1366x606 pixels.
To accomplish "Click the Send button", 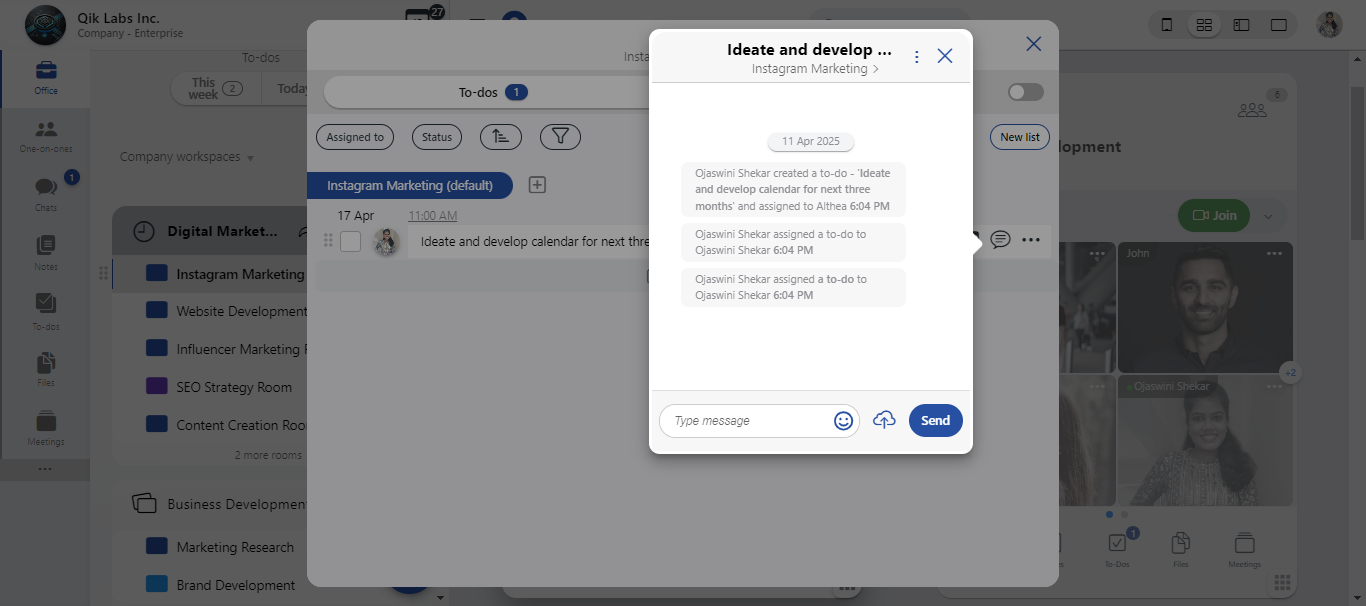I will pyautogui.click(x=935, y=420).
